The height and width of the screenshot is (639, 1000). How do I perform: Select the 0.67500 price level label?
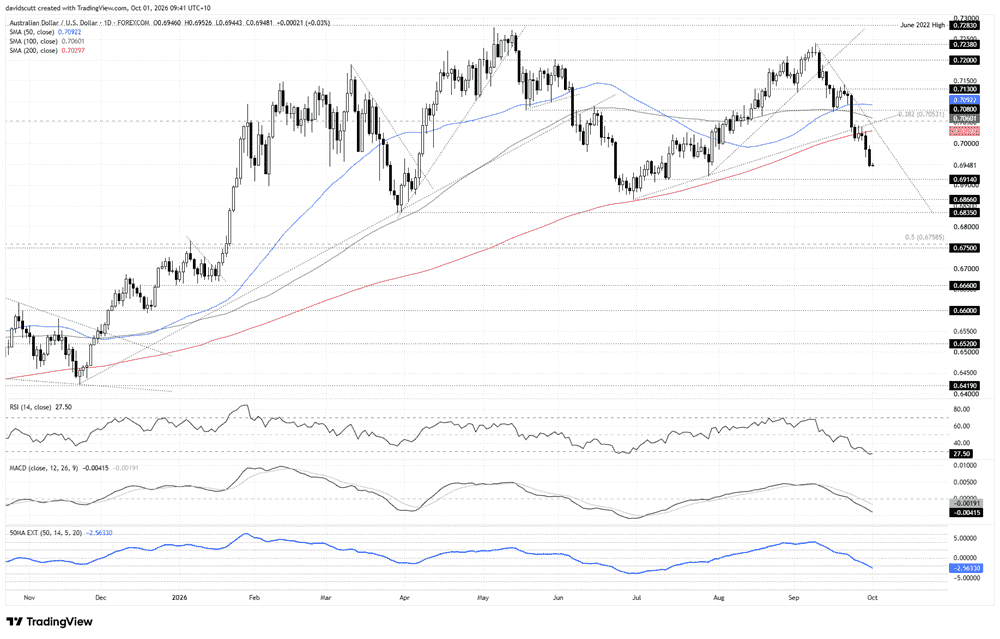tap(964, 248)
